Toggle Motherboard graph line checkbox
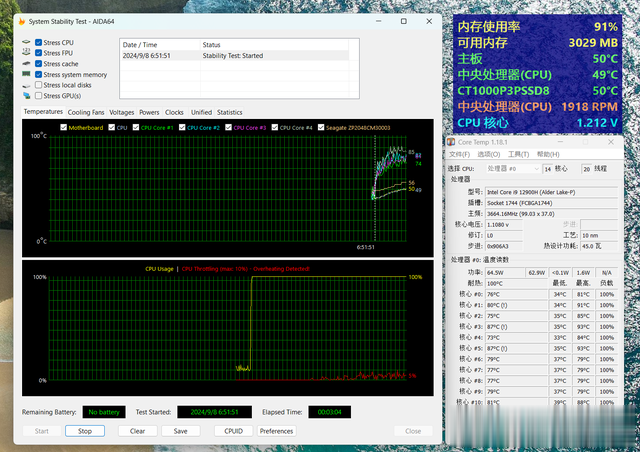This screenshot has height=452, width=640. click(x=63, y=127)
